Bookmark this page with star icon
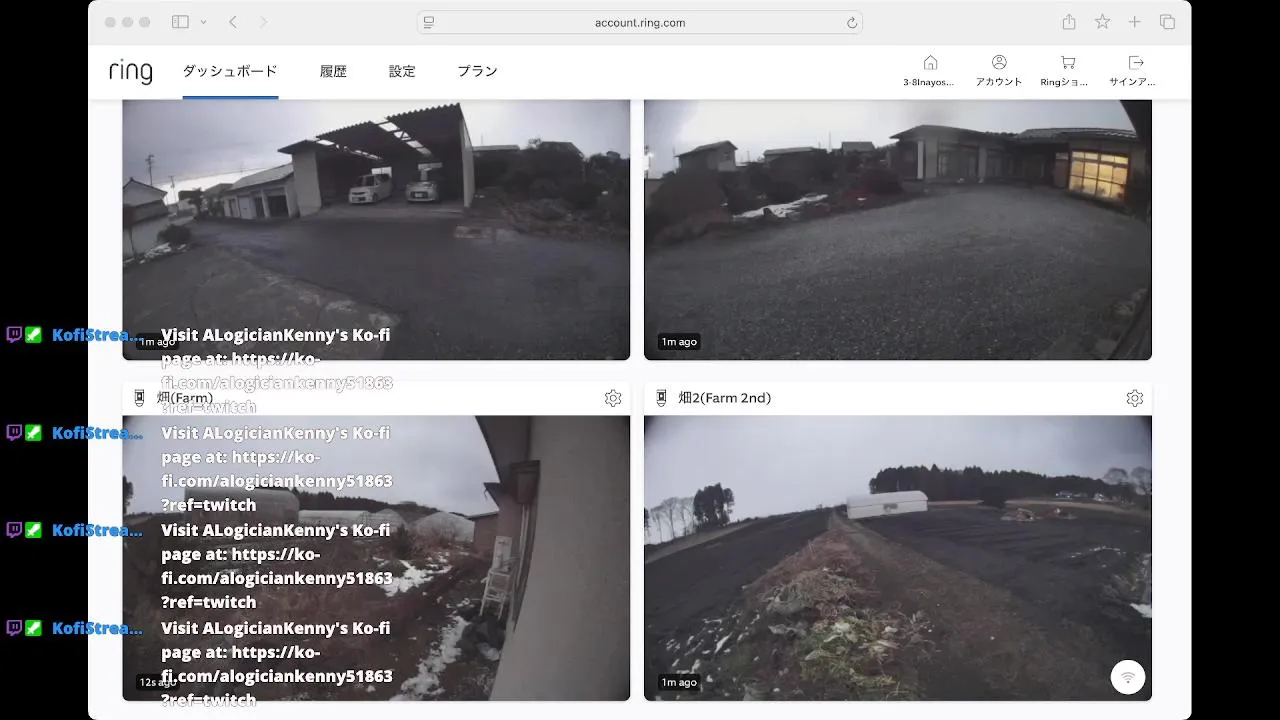This screenshot has height=720, width=1280. coord(1102,22)
